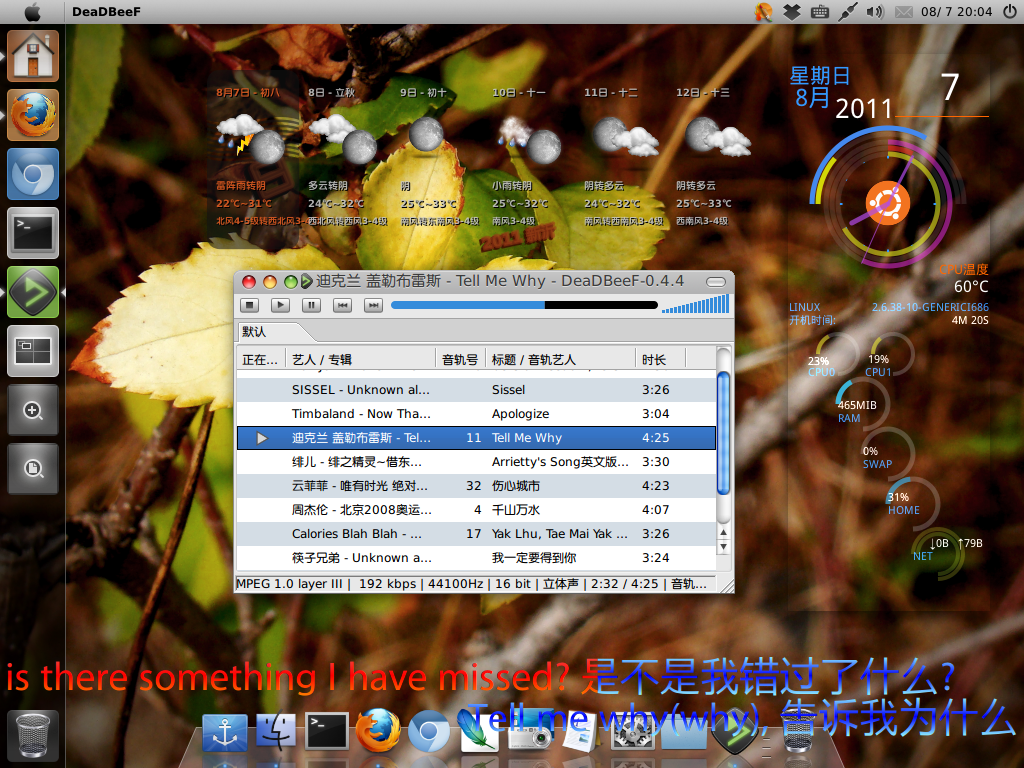Click the 音轨号 column header
Image resolution: width=1024 pixels, height=768 pixels.
460,359
